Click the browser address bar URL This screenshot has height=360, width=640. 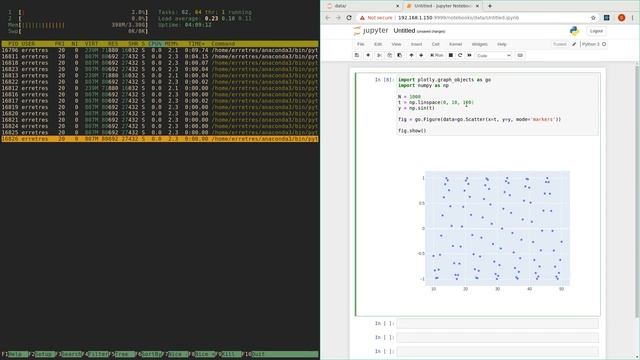click(458, 18)
